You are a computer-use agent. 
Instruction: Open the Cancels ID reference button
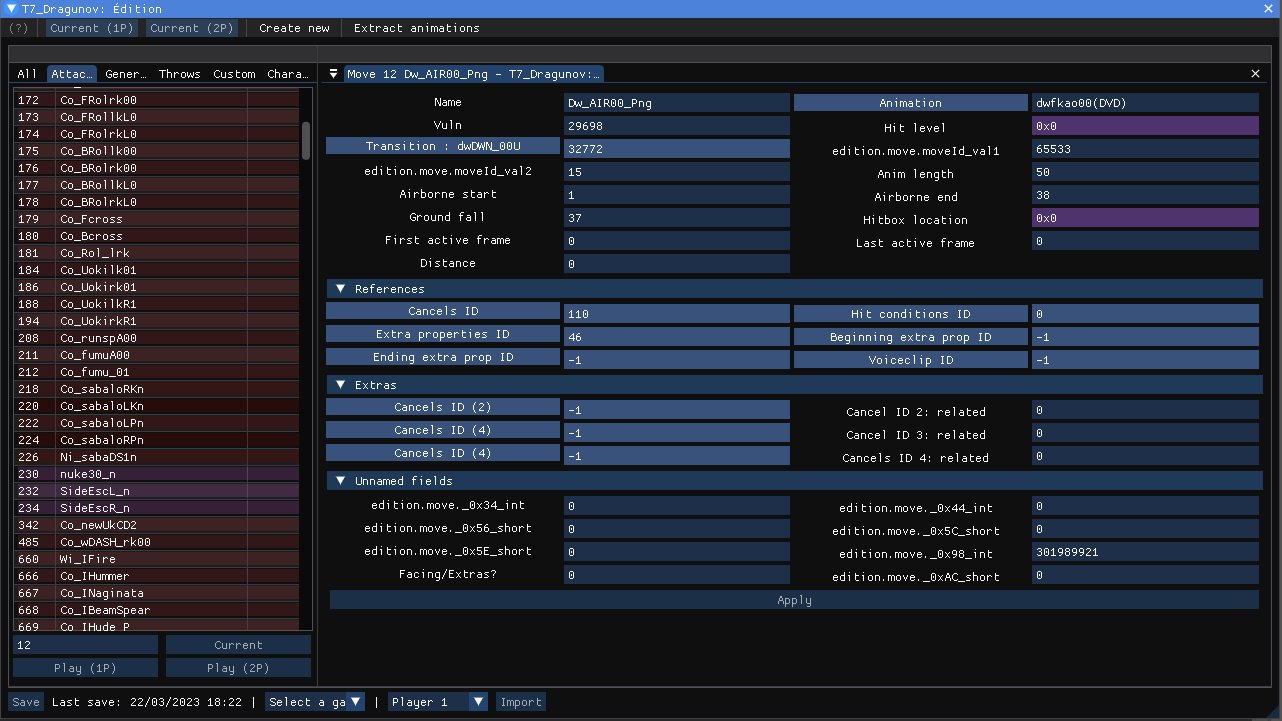pyautogui.click(x=443, y=311)
